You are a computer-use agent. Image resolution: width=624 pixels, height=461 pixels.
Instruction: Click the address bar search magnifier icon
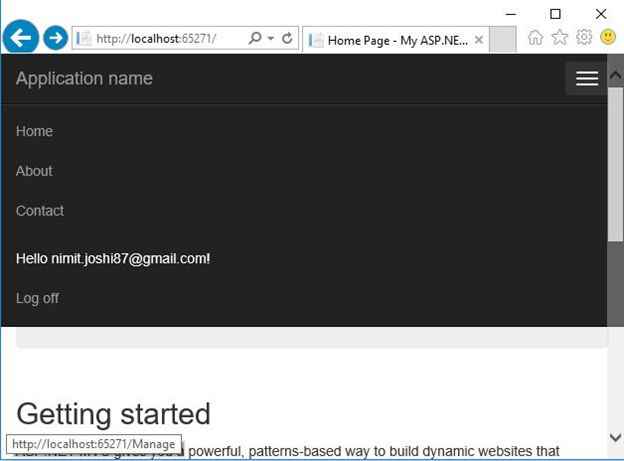[x=255, y=38]
